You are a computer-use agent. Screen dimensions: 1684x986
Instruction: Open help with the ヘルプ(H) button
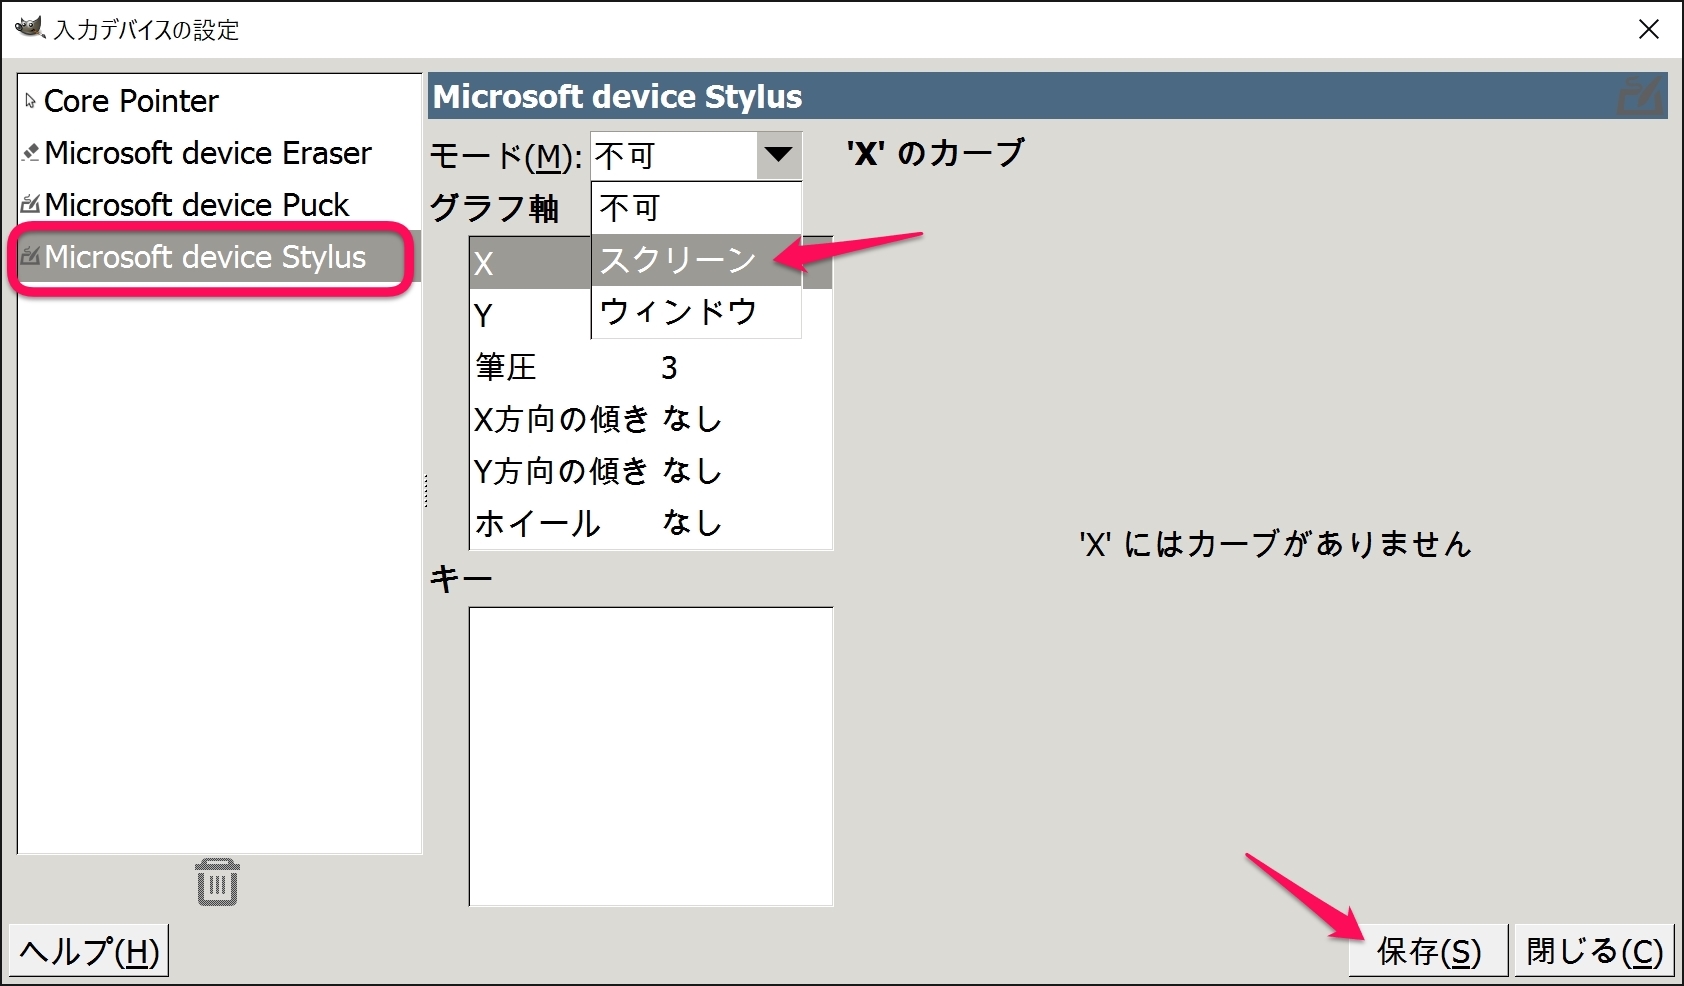88,949
